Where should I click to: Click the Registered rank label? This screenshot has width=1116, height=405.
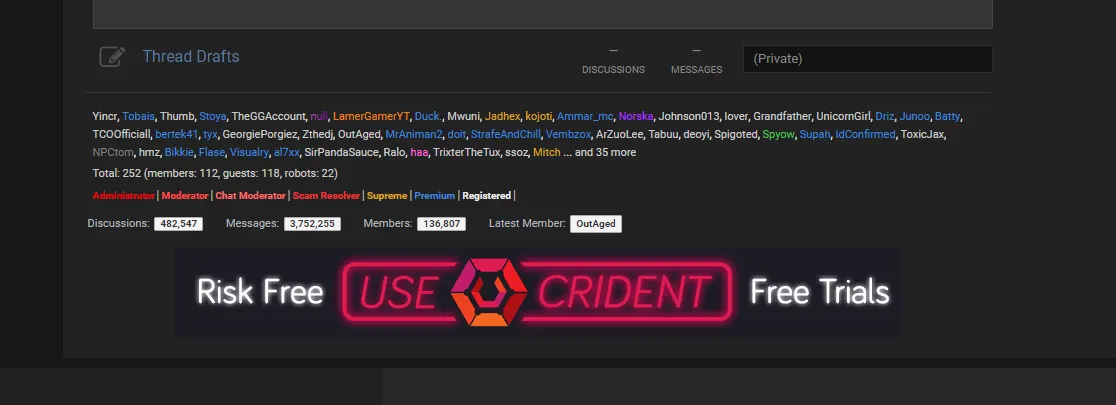click(x=486, y=196)
